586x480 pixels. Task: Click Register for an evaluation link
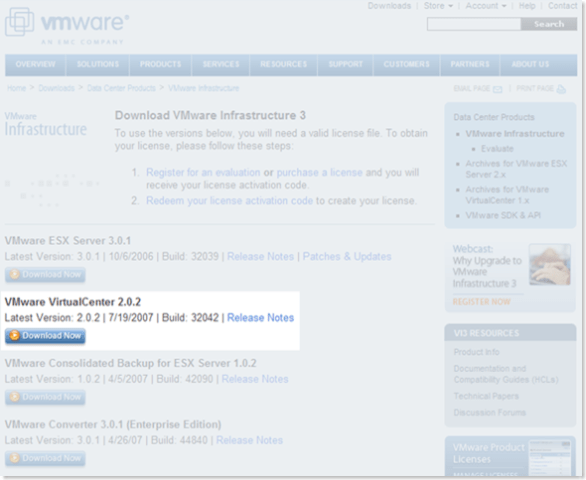tap(203, 172)
